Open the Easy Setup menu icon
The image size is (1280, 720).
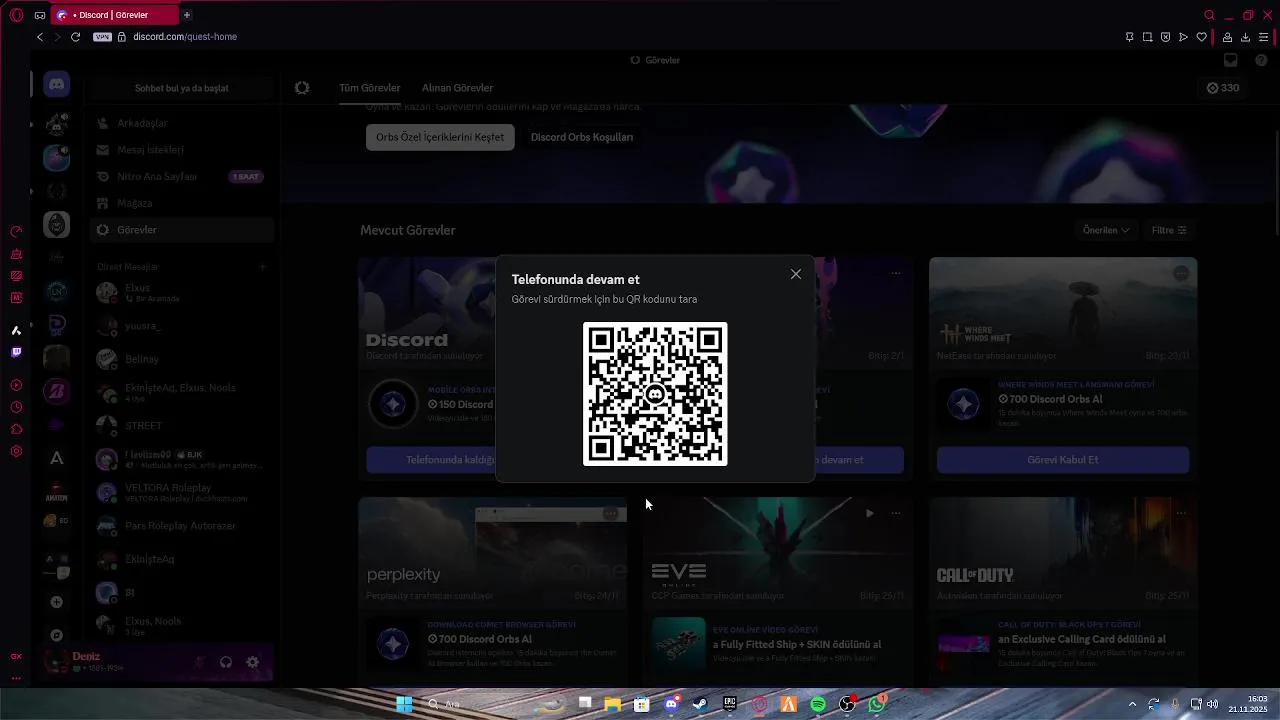point(1264,37)
